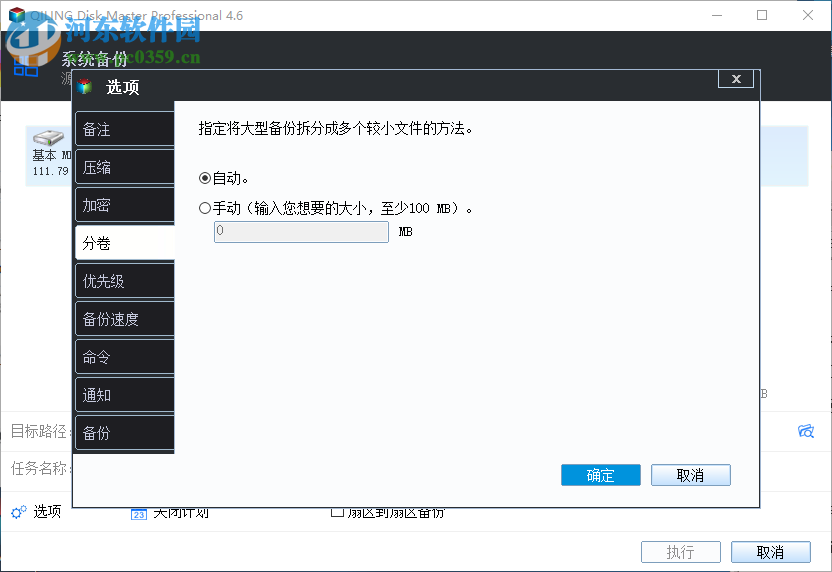Click the browse target path folder icon
This screenshot has height=572, width=832.
pyautogui.click(x=805, y=431)
